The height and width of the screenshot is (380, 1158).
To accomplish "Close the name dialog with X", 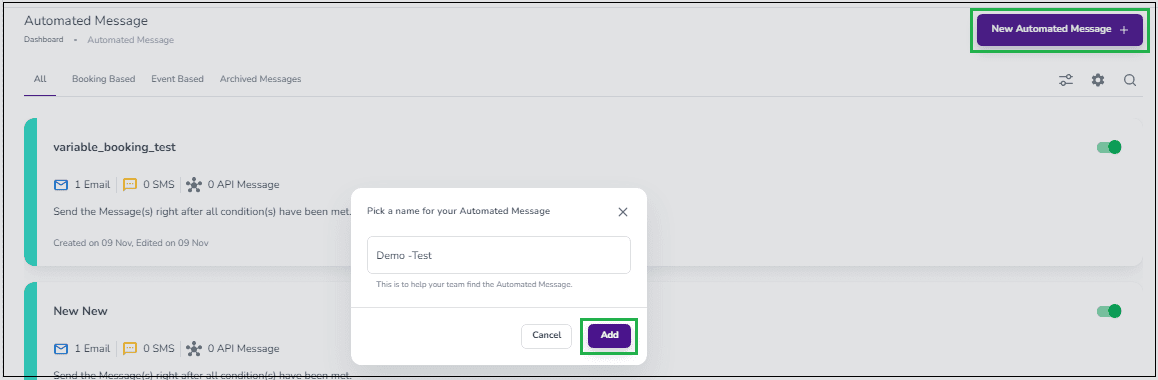I will pyautogui.click(x=623, y=212).
